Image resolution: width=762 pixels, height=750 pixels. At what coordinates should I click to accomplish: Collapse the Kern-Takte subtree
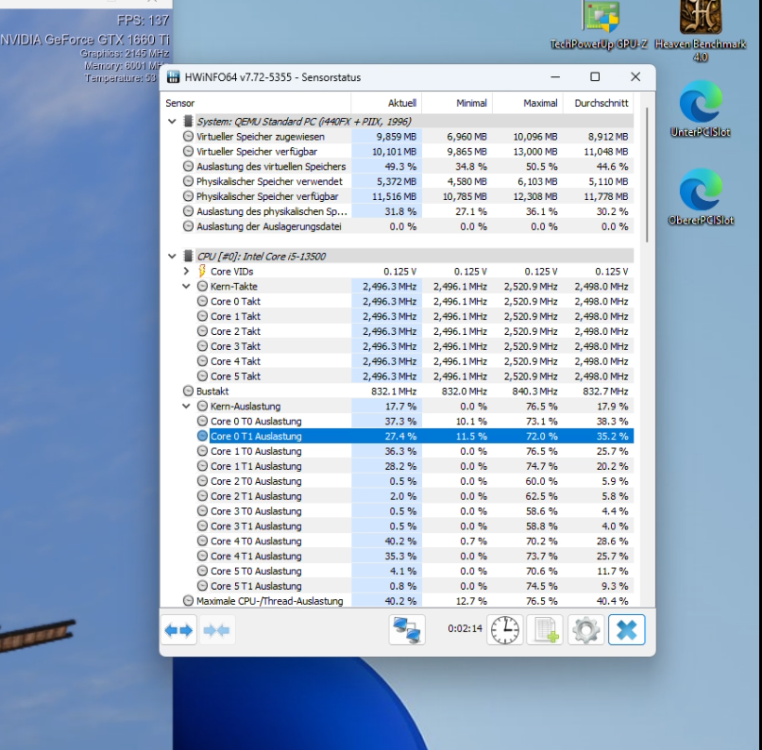tap(186, 286)
